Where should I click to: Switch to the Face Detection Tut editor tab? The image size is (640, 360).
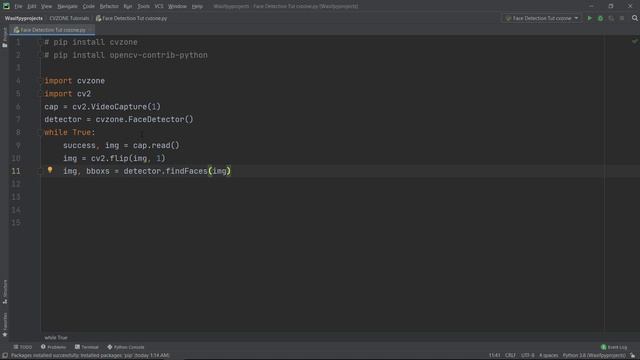pyautogui.click(x=52, y=30)
